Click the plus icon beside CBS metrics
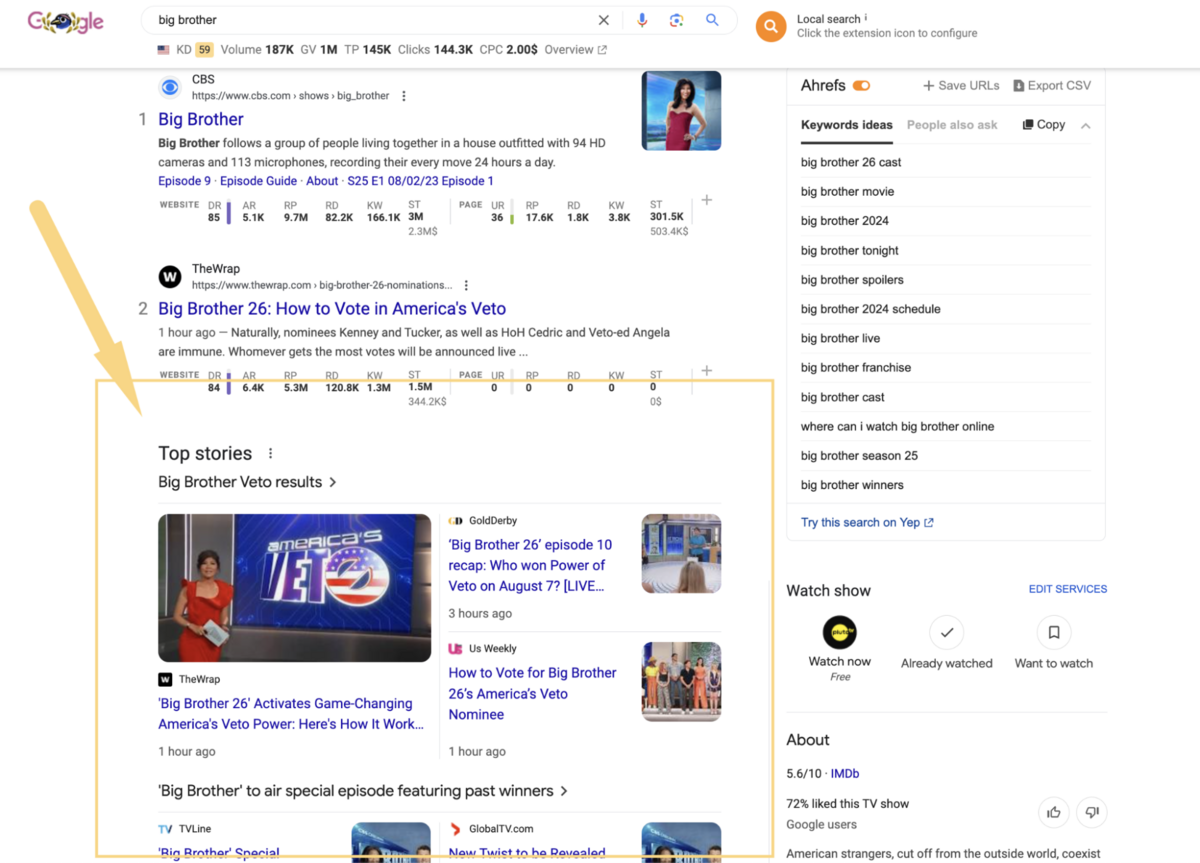Screen dimensions: 1200x863 707,200
